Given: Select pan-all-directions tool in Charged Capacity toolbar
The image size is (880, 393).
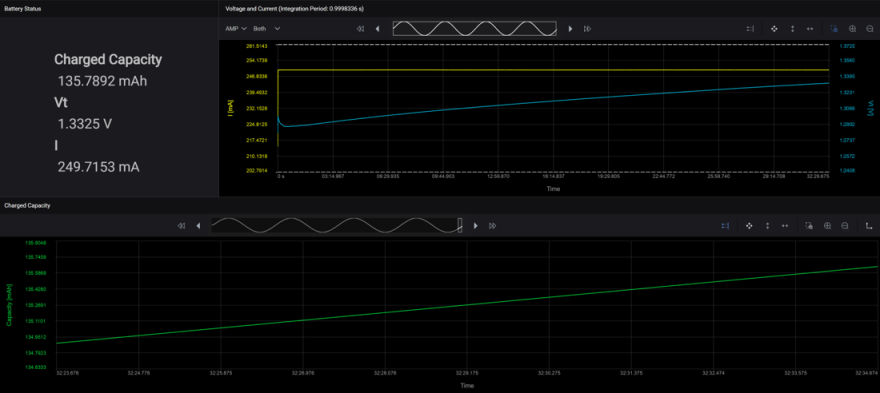Looking at the screenshot, I should [x=749, y=226].
